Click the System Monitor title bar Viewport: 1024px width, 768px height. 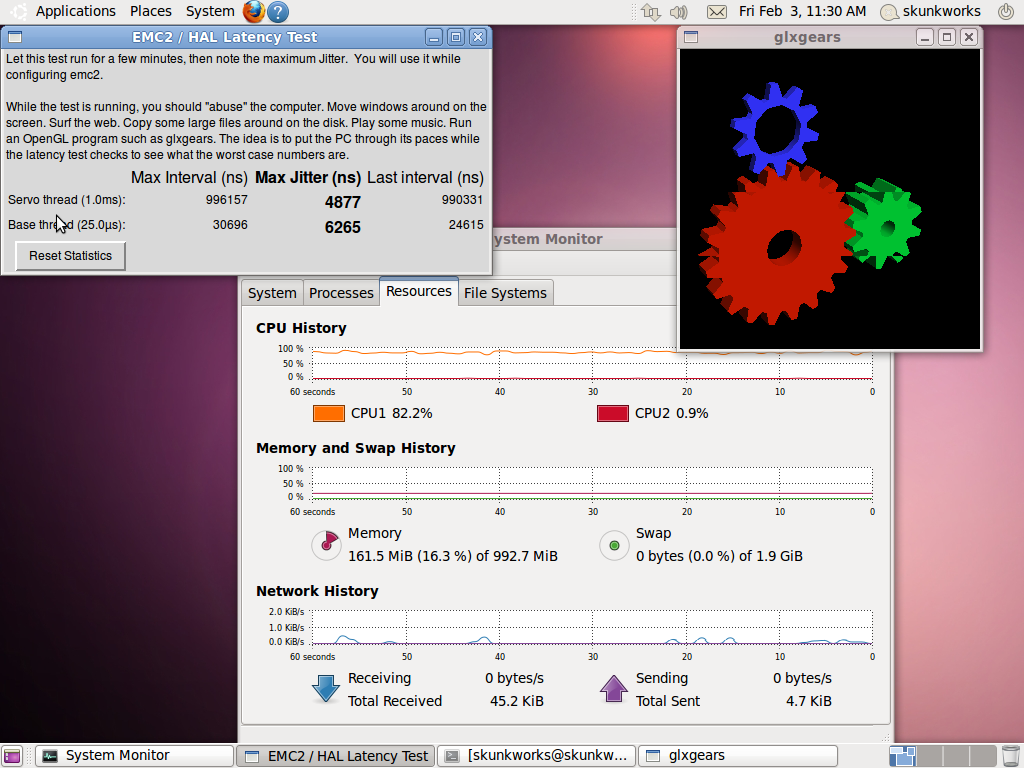pos(584,239)
